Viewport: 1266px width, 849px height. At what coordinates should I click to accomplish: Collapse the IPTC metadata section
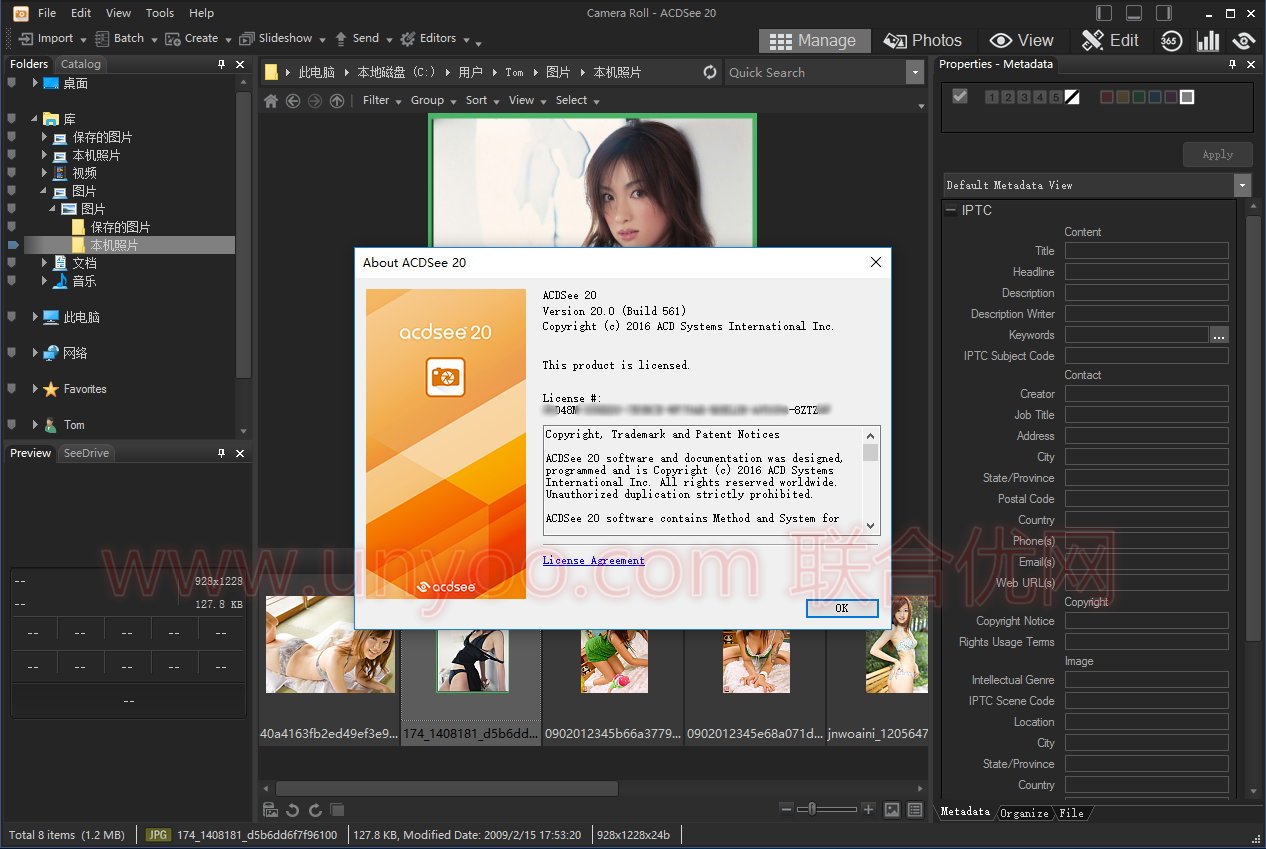point(949,210)
